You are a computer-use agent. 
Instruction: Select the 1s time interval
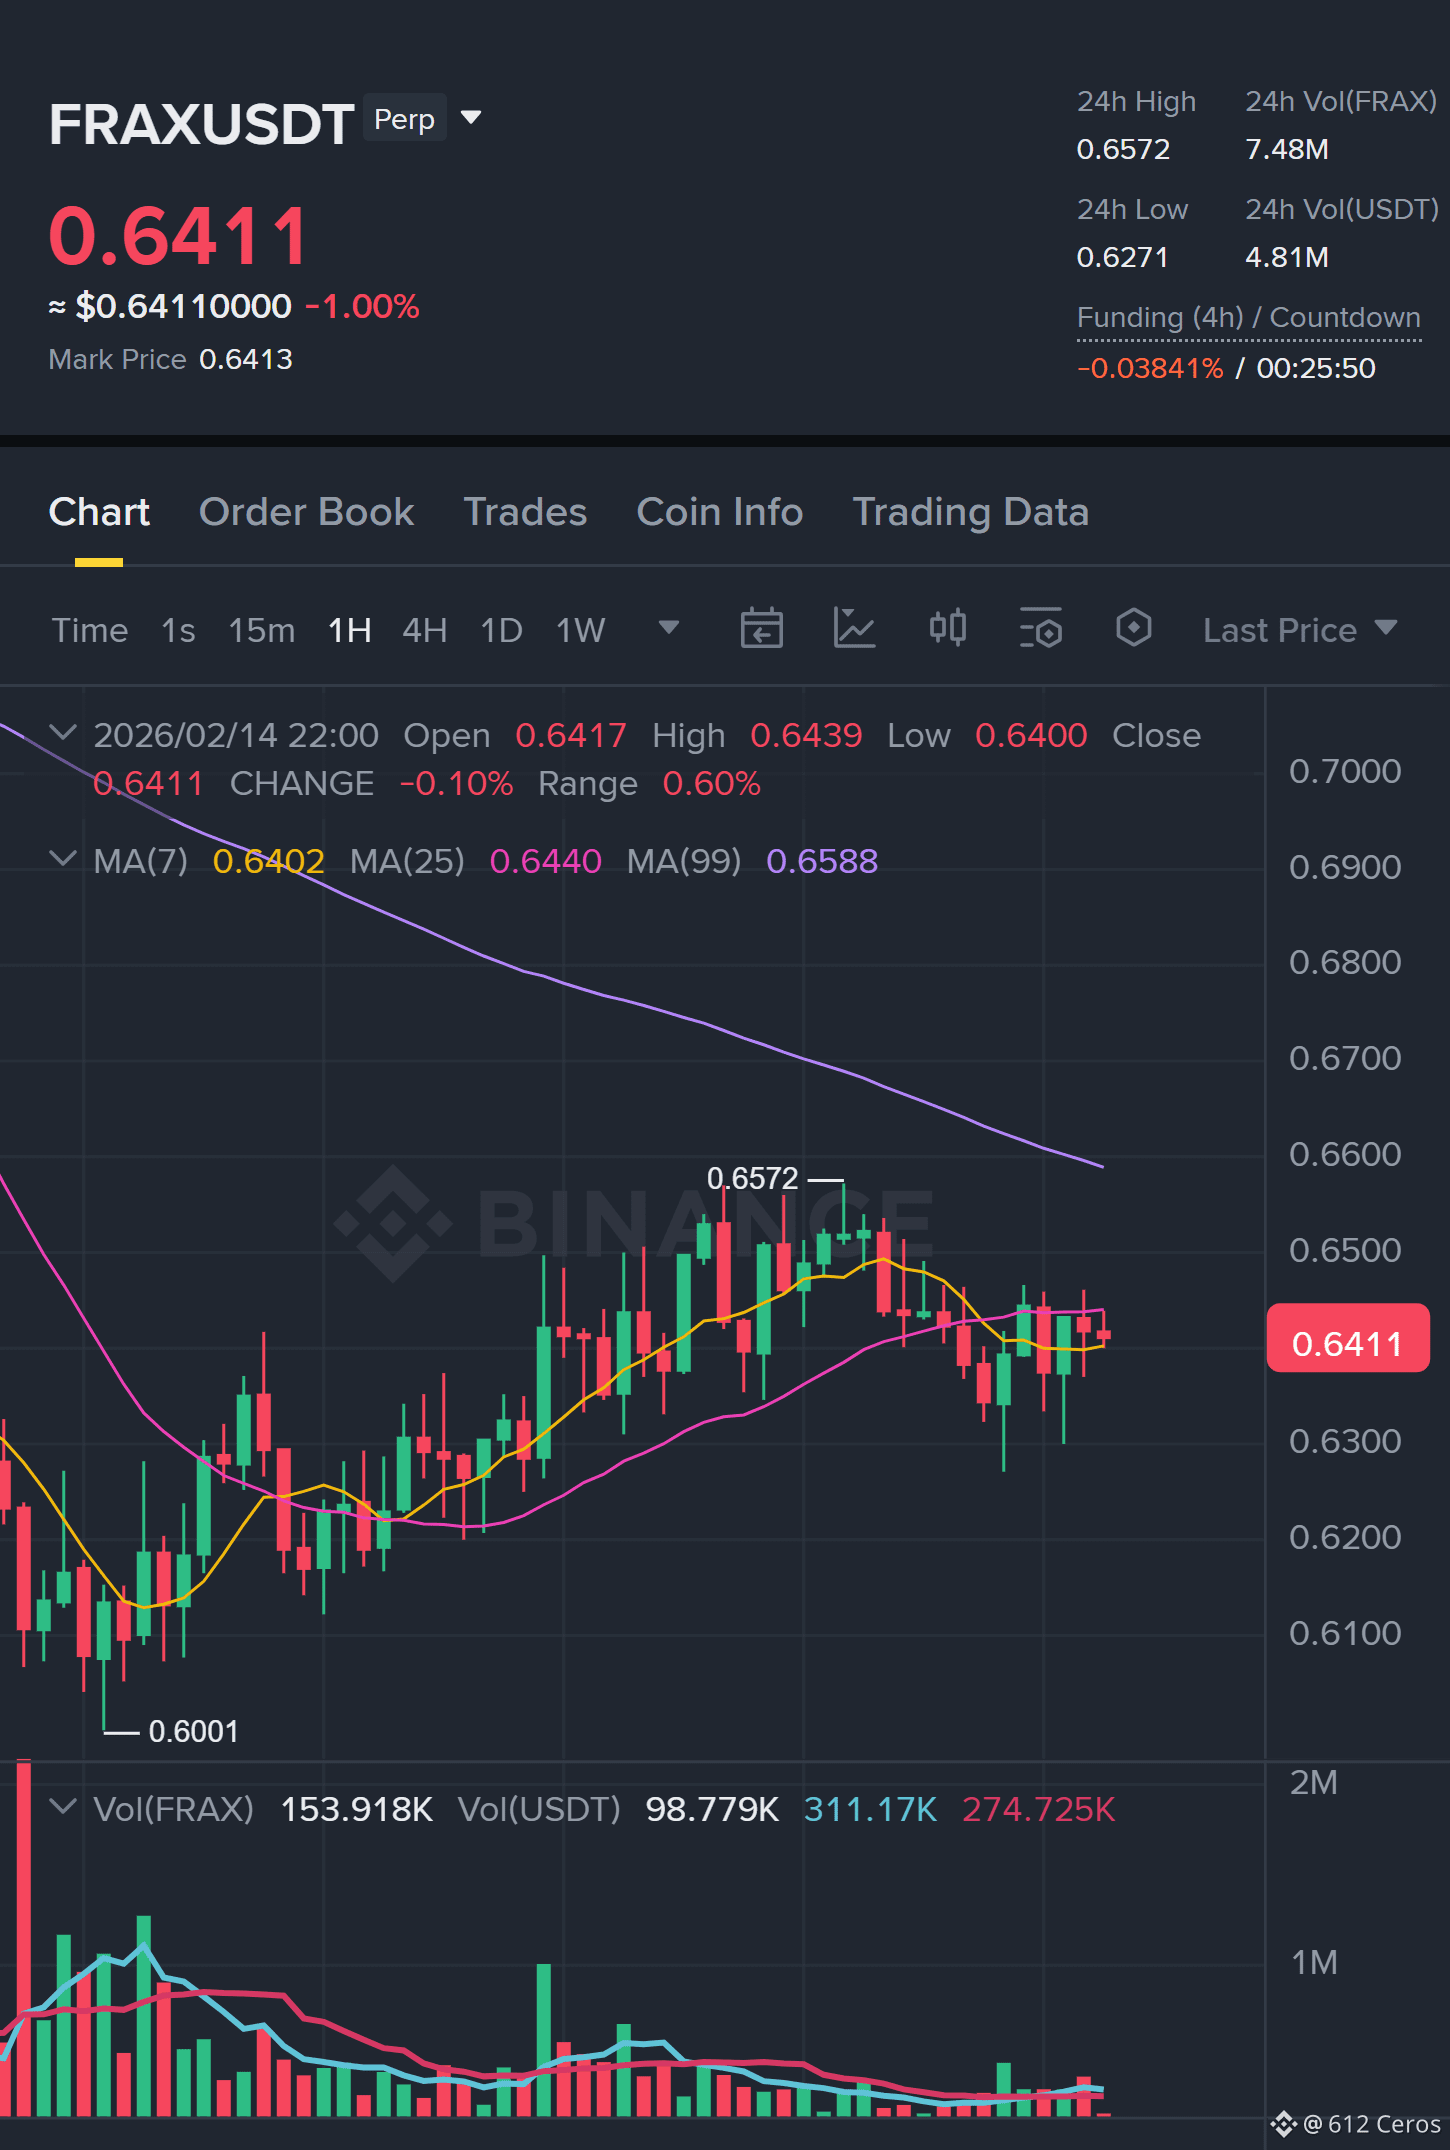(178, 630)
